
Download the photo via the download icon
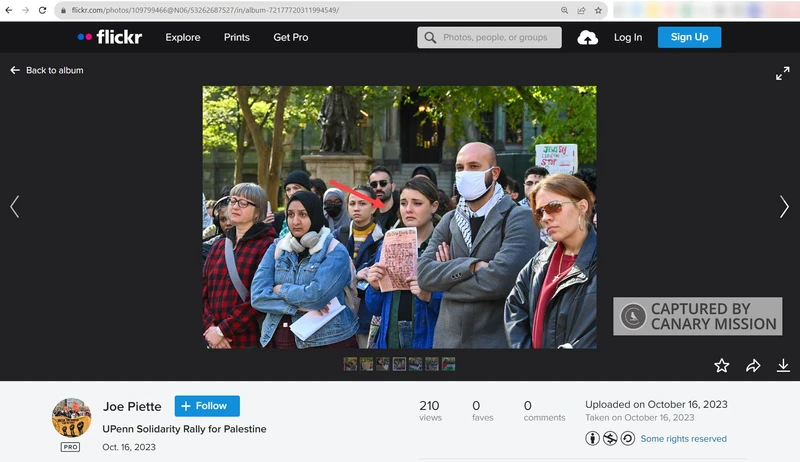tap(783, 366)
